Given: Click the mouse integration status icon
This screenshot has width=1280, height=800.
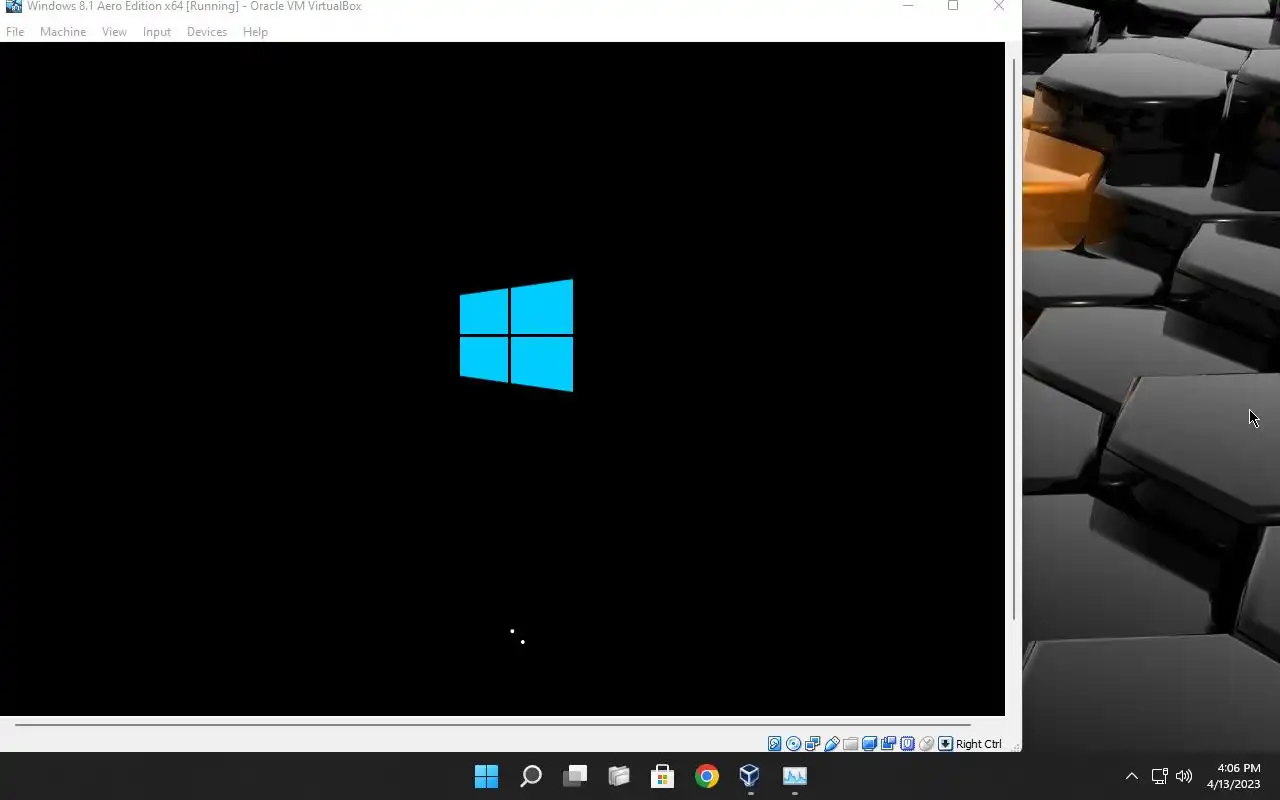Looking at the screenshot, I should (926, 744).
